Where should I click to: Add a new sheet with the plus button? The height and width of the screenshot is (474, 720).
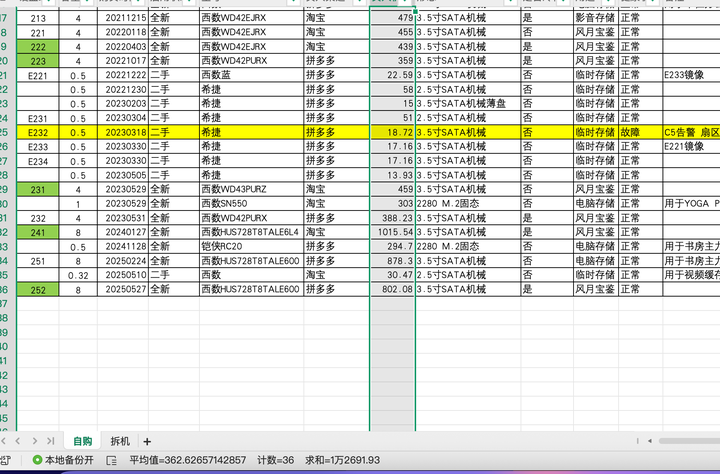click(x=147, y=441)
